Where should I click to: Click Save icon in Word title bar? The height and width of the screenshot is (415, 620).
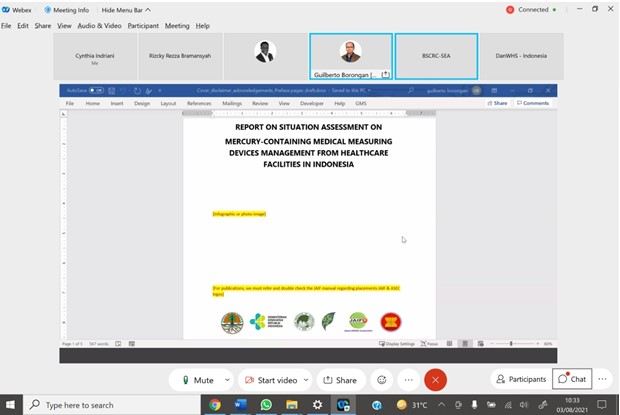[112, 91]
